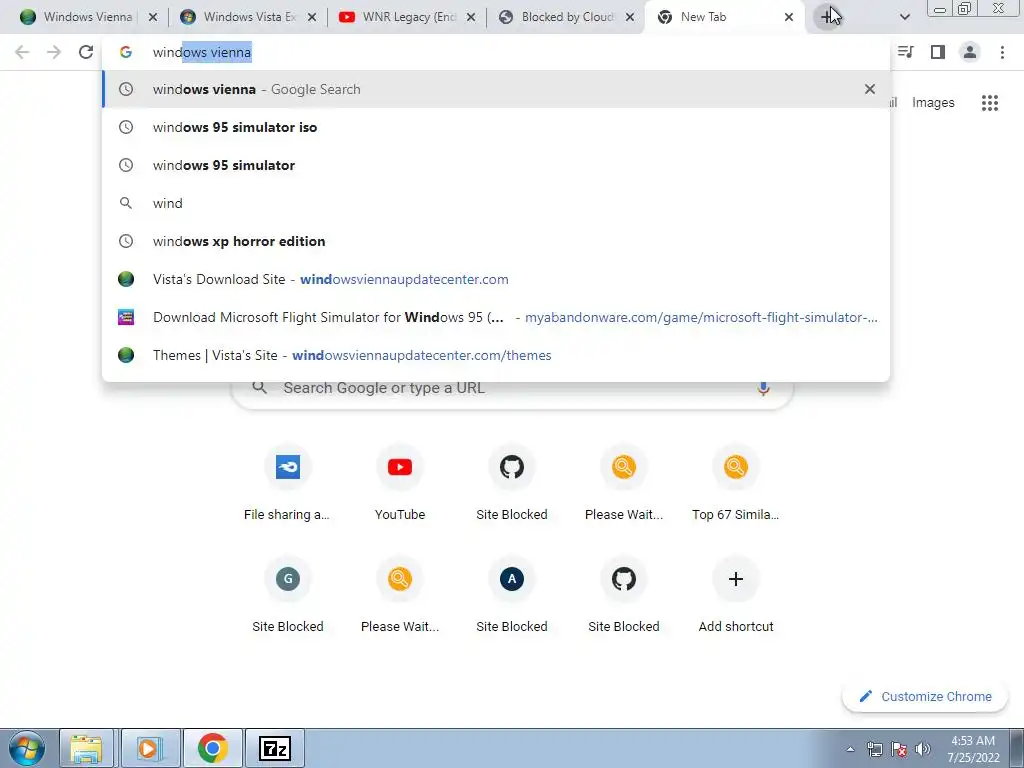The image size is (1024, 768).
Task: Open the Site Blocked shortcut with A icon
Action: 512,595
